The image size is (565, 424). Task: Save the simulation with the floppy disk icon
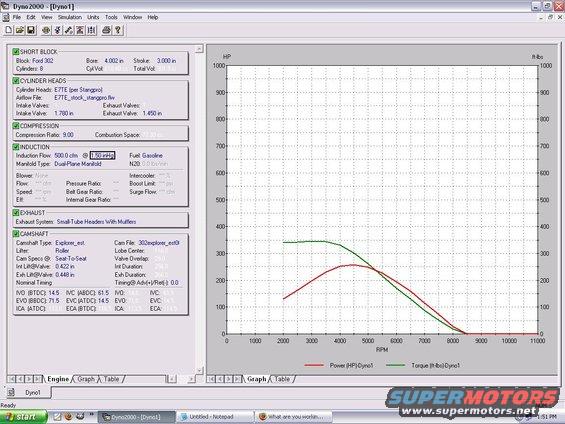pos(31,30)
